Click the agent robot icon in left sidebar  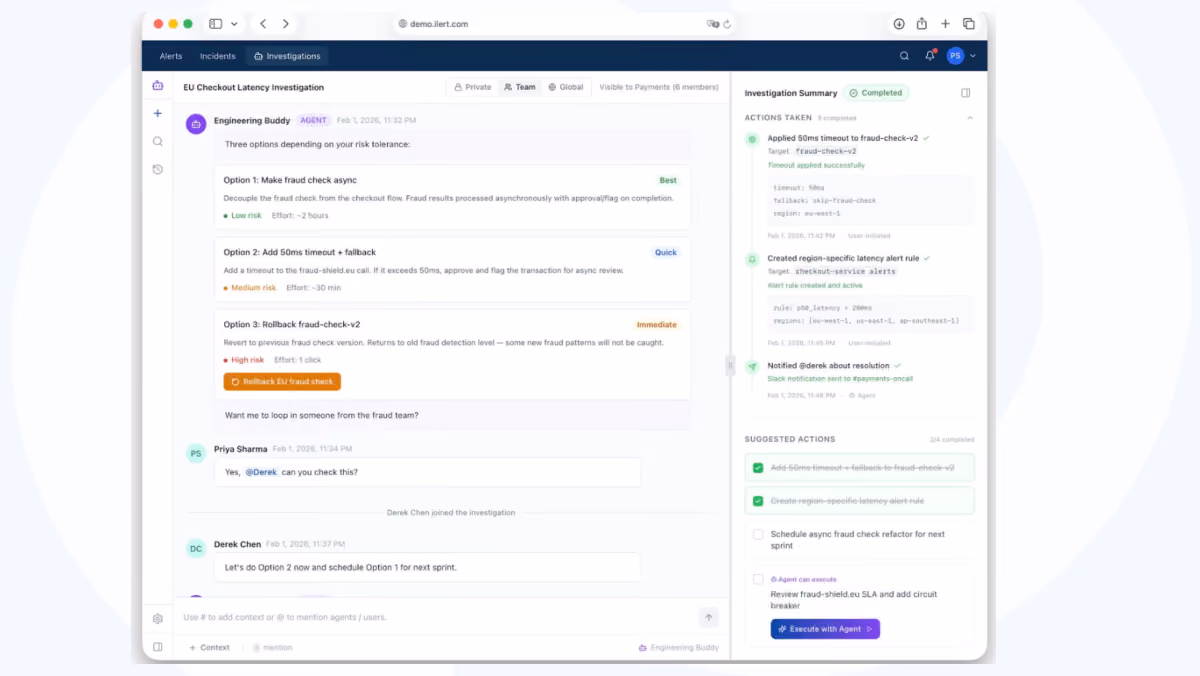(158, 86)
